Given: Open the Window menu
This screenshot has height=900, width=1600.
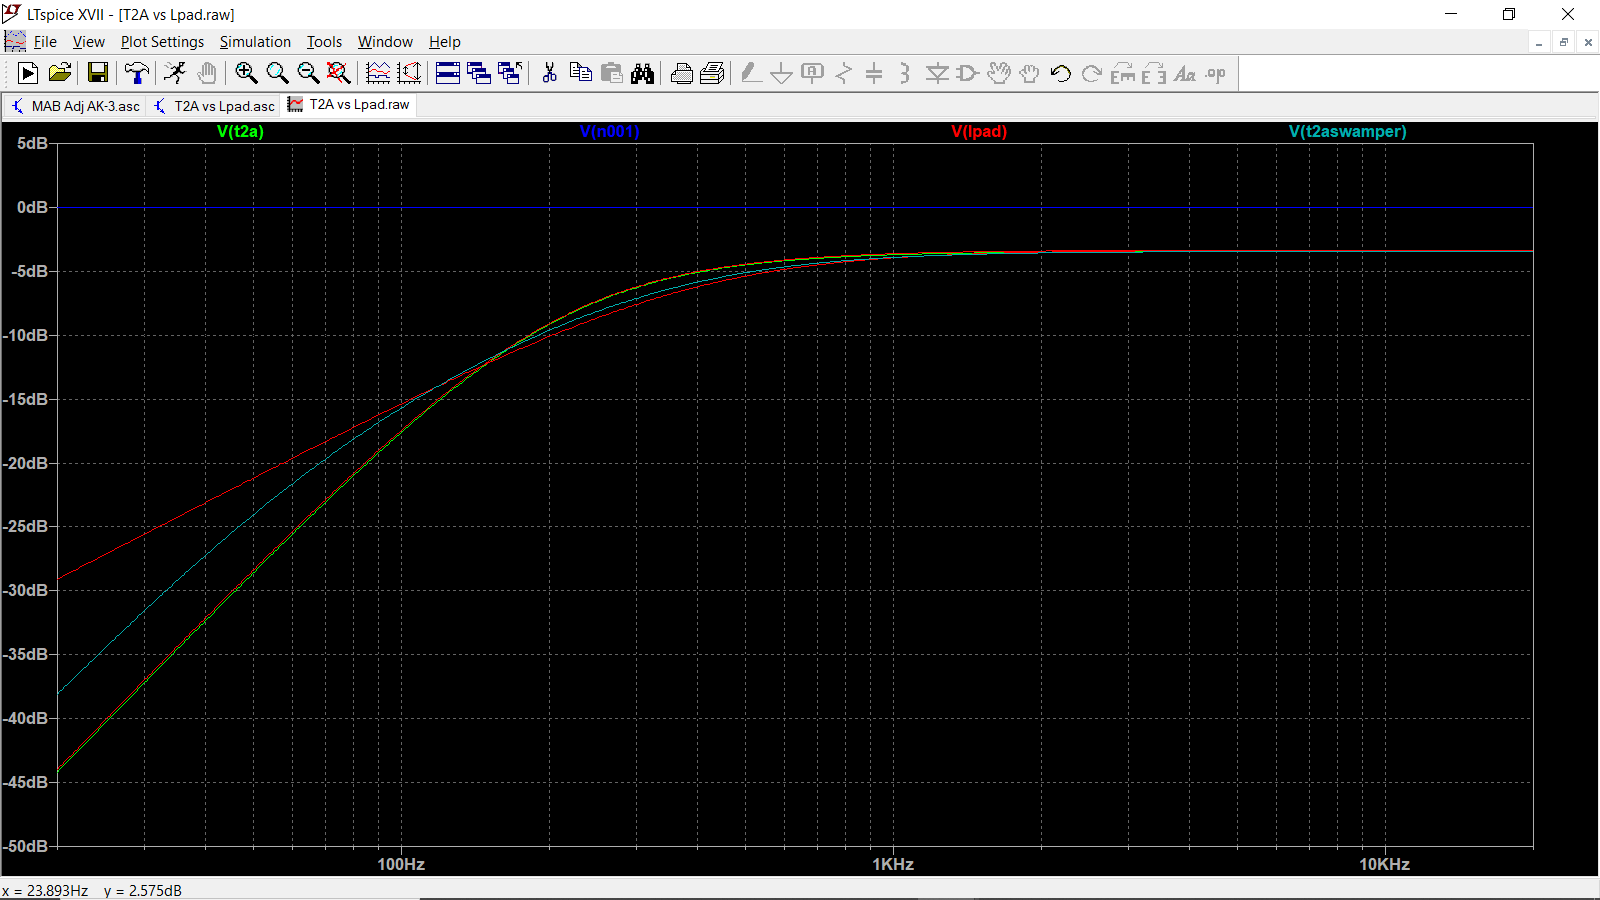Looking at the screenshot, I should tap(385, 42).
